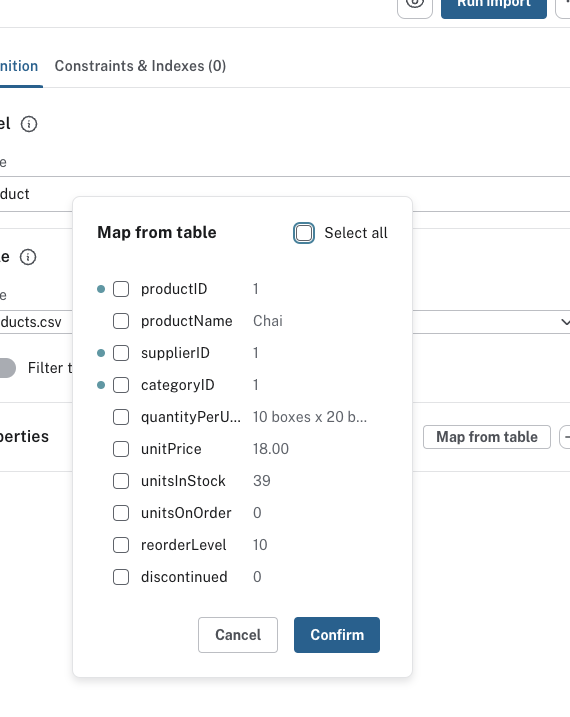Click the quantityPerU... label text
570x717 pixels.
tap(191, 417)
